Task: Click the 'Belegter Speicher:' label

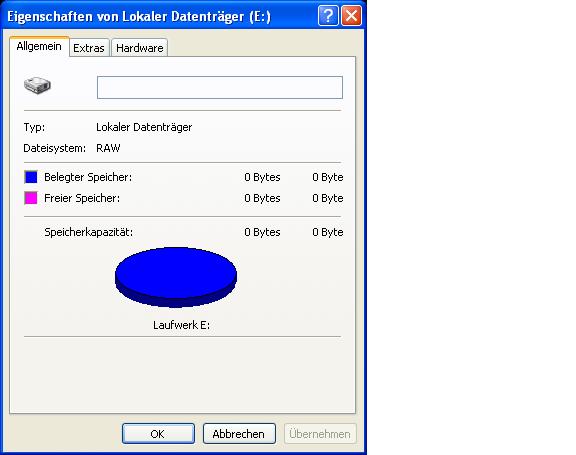Action: 88,177
